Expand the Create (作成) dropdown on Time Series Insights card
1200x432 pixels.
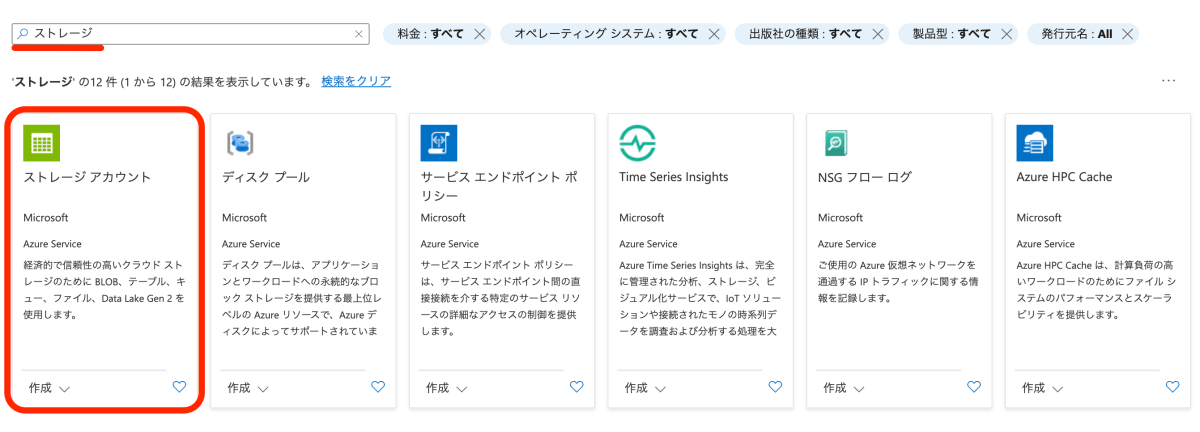tap(646, 388)
